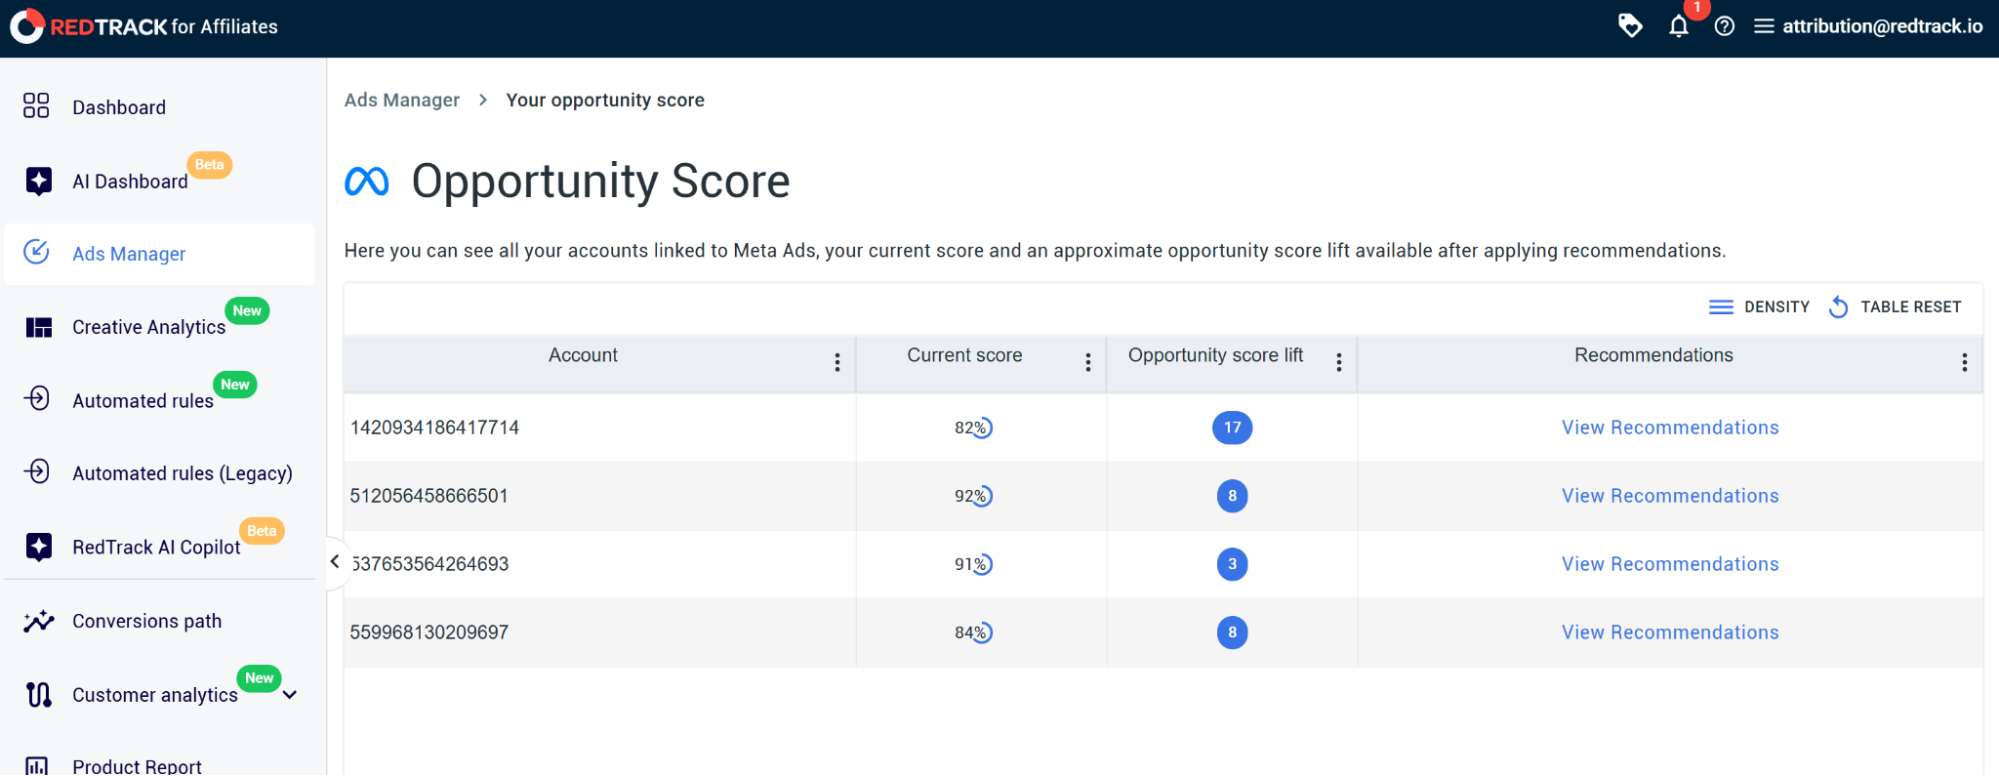Click the density lines icon
This screenshot has height=776, width=1999.
tap(1721, 307)
